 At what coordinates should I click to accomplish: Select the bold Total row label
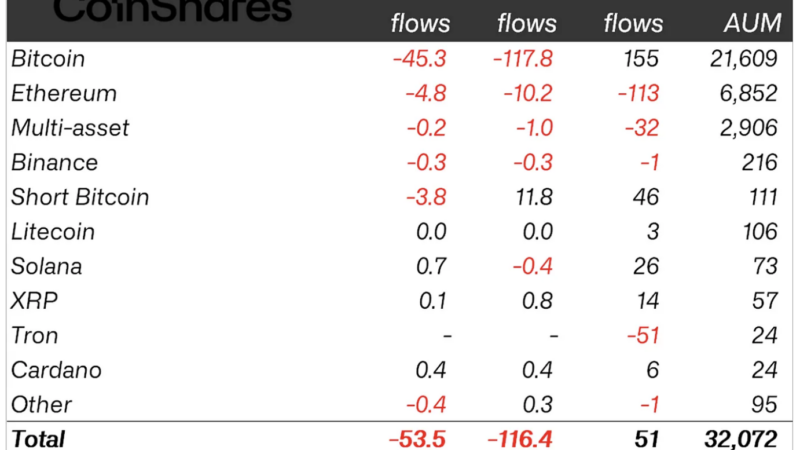click(38, 439)
